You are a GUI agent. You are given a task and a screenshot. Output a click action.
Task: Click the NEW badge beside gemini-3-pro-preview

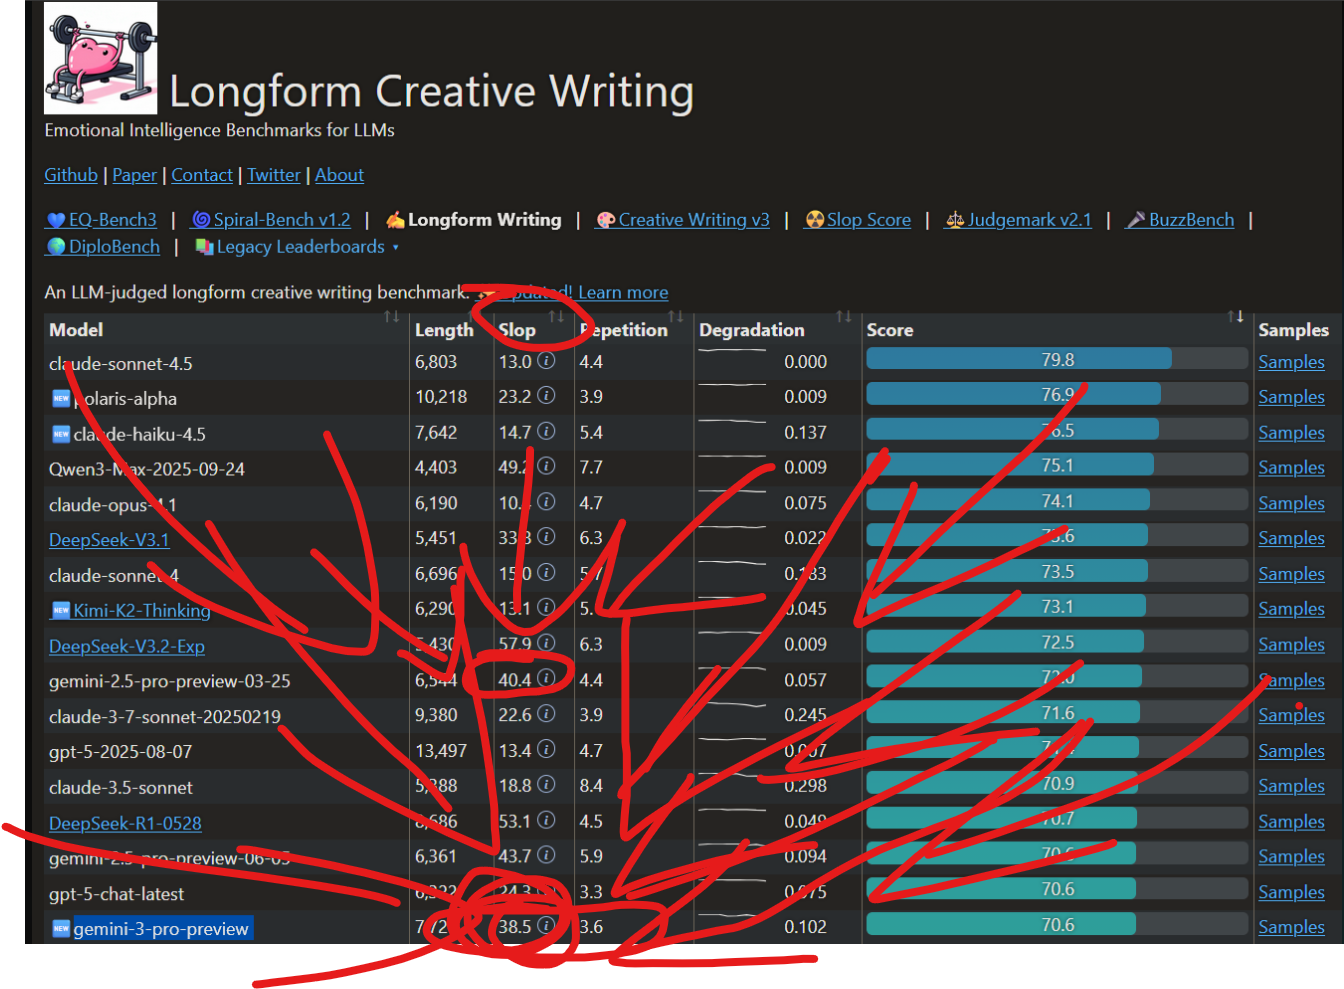point(61,928)
